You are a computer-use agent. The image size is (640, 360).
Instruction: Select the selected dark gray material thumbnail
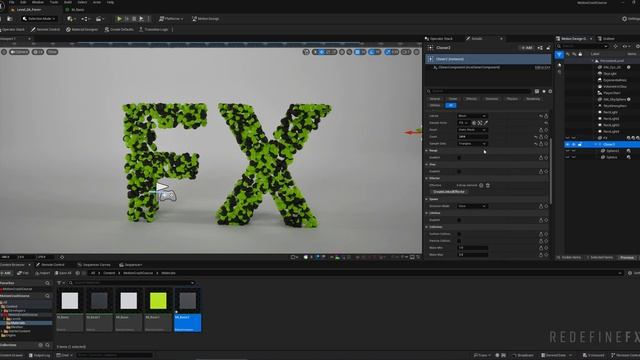187,301
